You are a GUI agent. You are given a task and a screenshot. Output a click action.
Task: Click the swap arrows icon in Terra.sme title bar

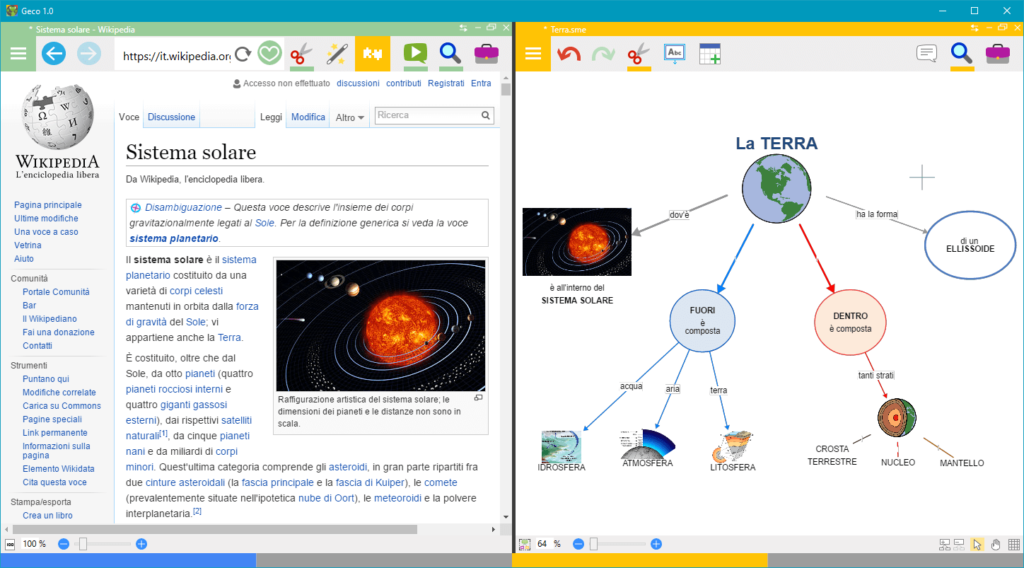[x=974, y=28]
